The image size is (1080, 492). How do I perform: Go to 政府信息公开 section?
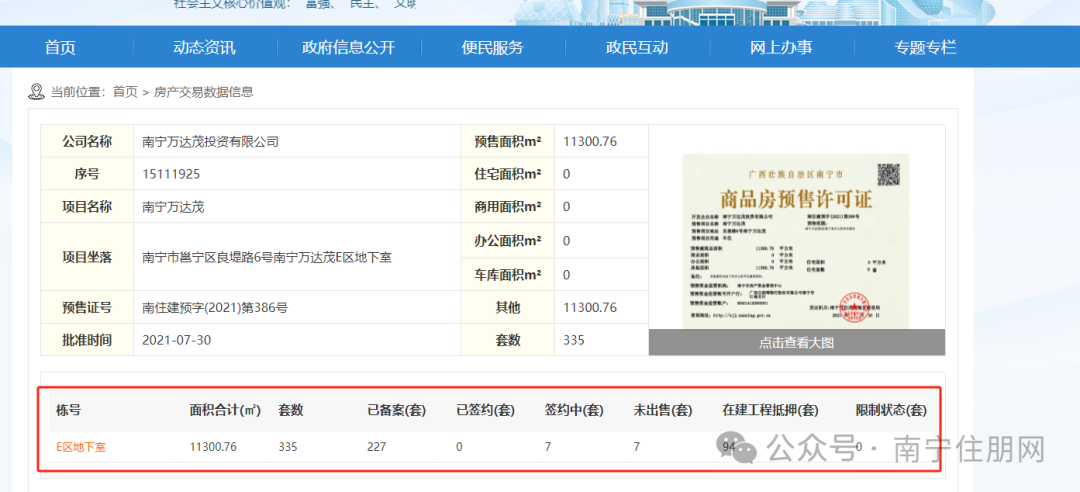click(x=349, y=48)
